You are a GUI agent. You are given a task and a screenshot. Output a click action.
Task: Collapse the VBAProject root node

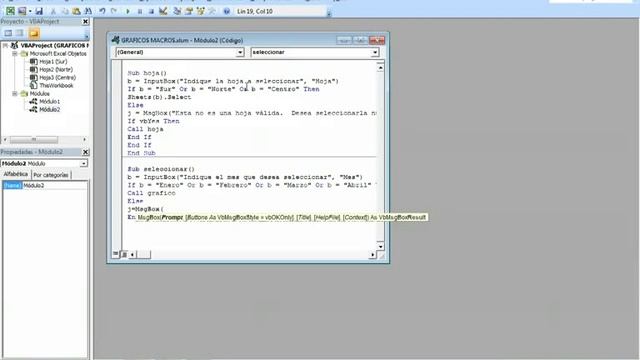(5, 45)
